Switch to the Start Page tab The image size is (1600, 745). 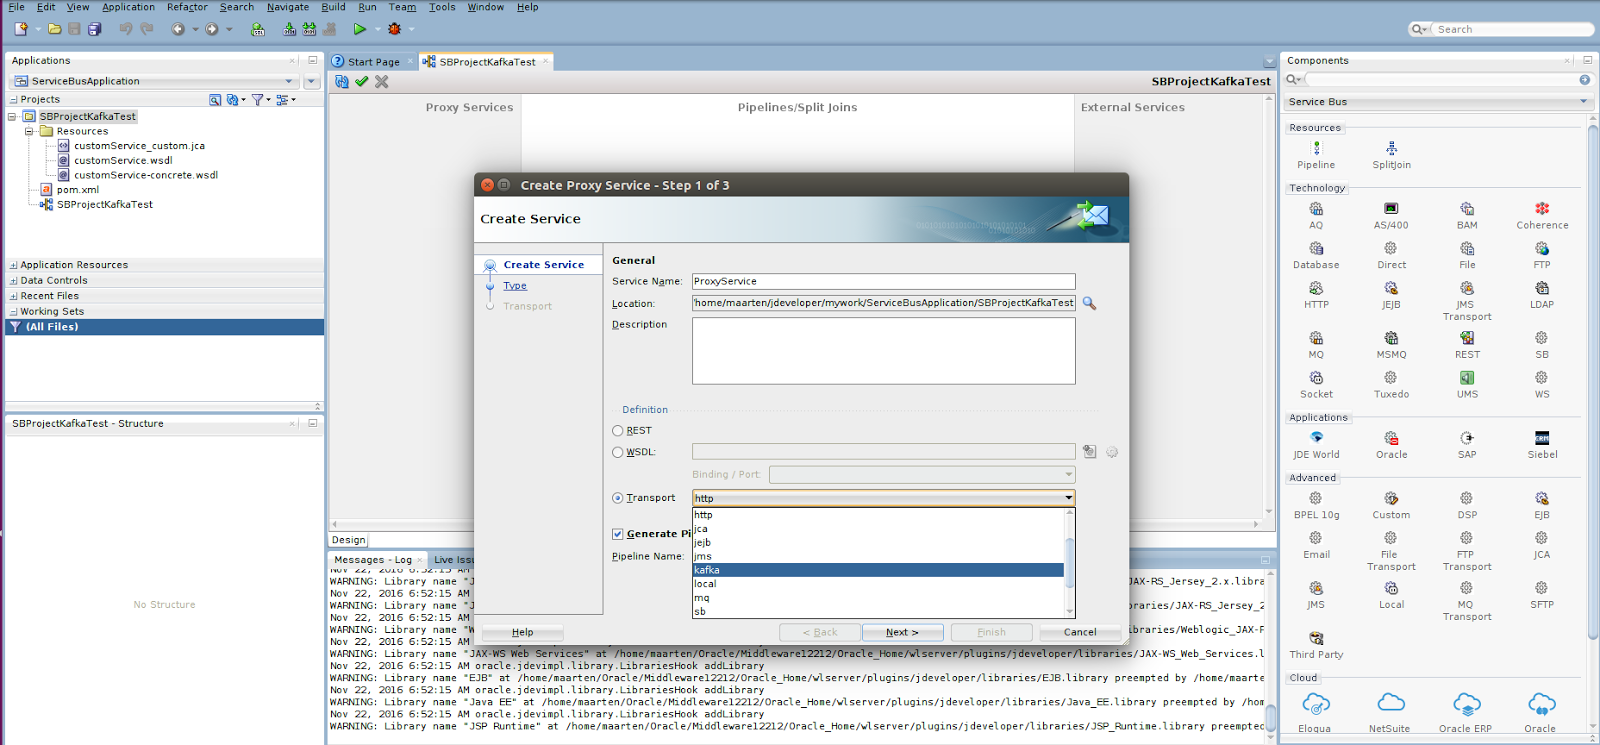pos(373,62)
